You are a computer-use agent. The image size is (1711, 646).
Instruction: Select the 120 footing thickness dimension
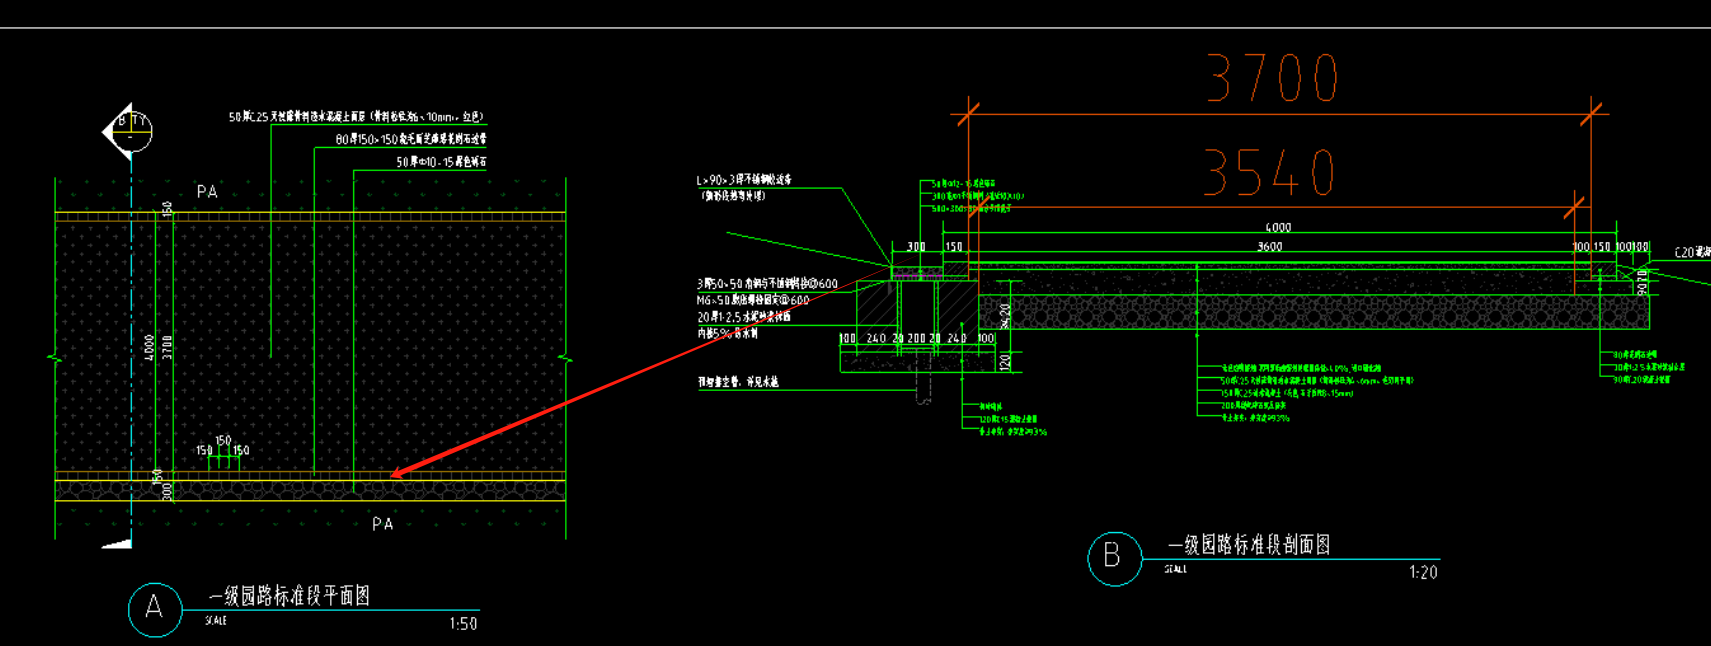(1005, 360)
